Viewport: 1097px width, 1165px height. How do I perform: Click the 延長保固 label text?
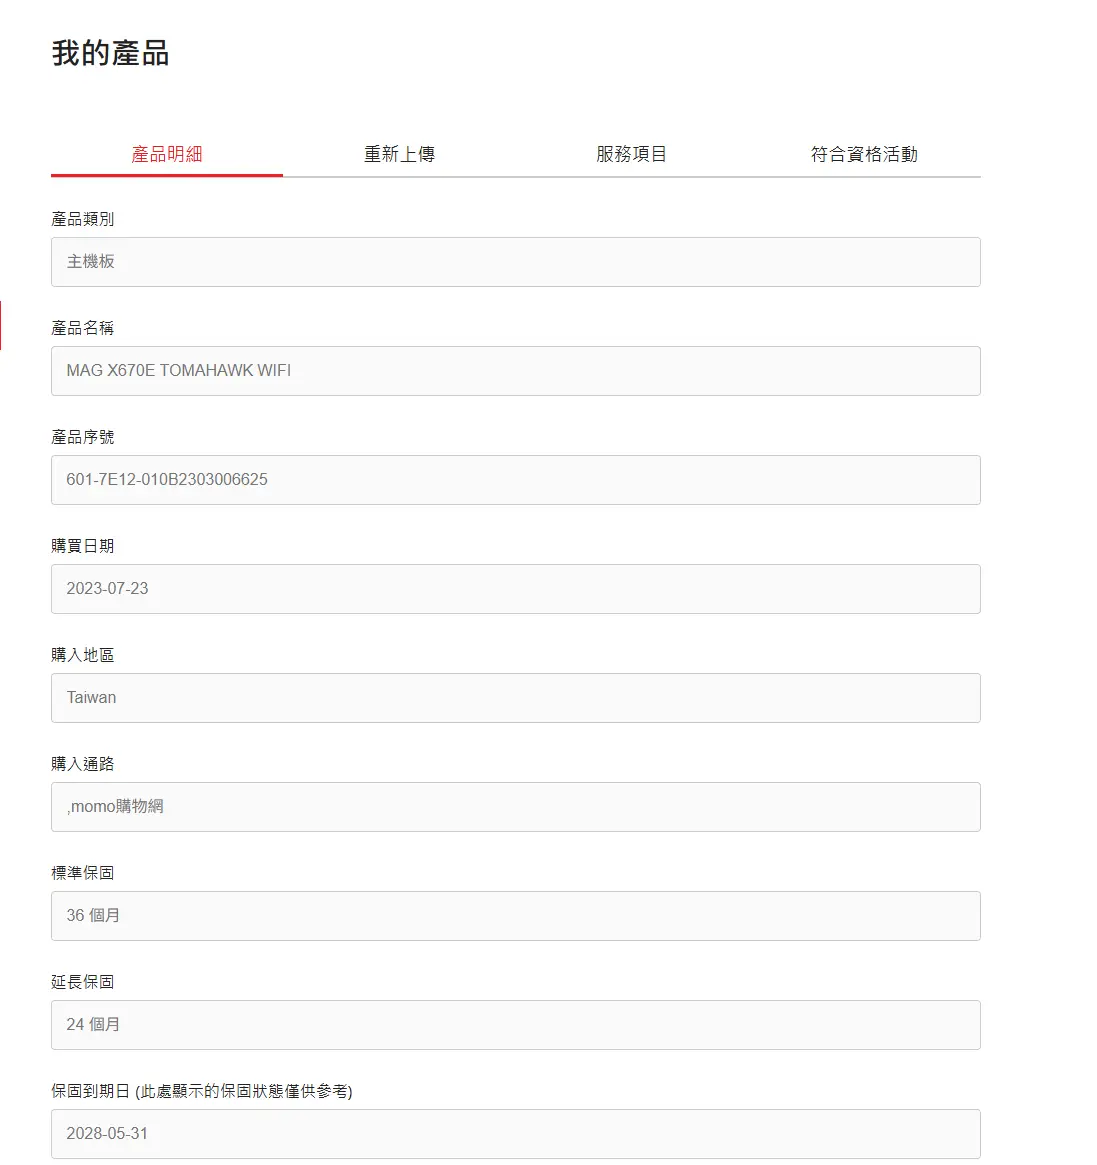pyautogui.click(x=83, y=982)
